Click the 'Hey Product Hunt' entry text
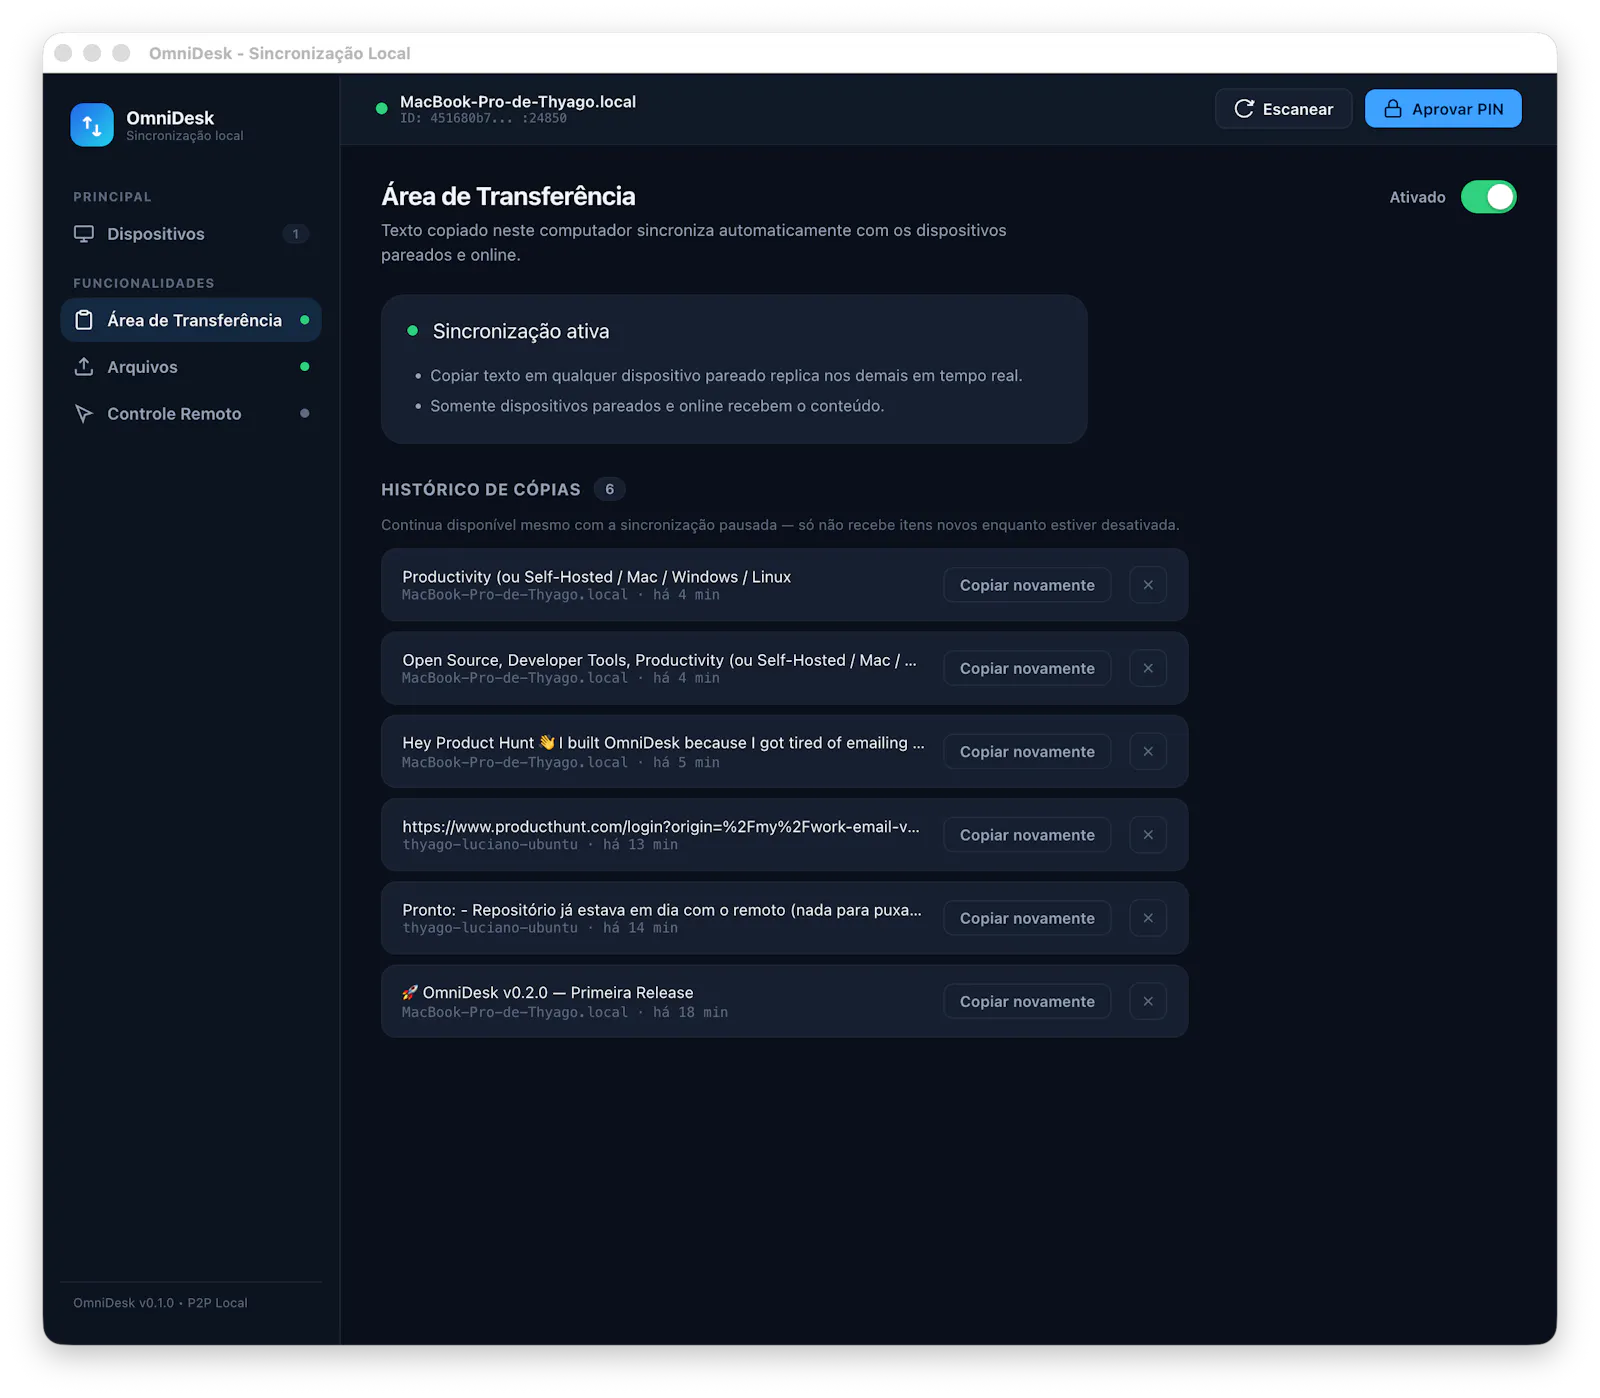This screenshot has width=1600, height=1398. tap(663, 743)
